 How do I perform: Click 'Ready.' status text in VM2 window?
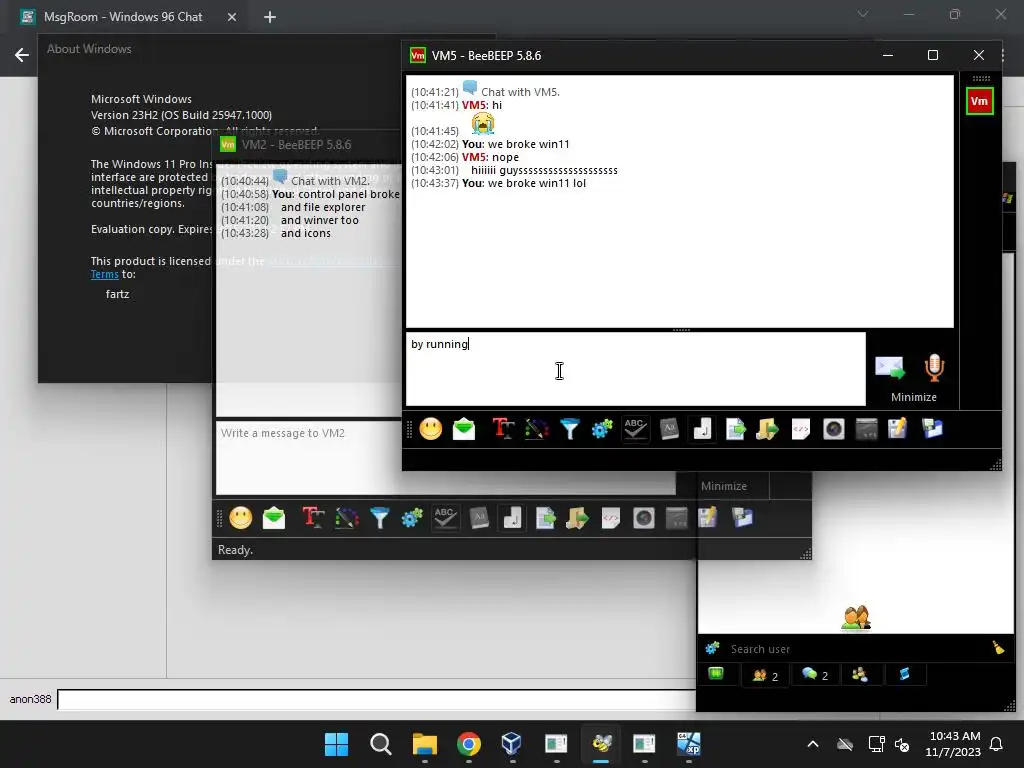pos(235,550)
